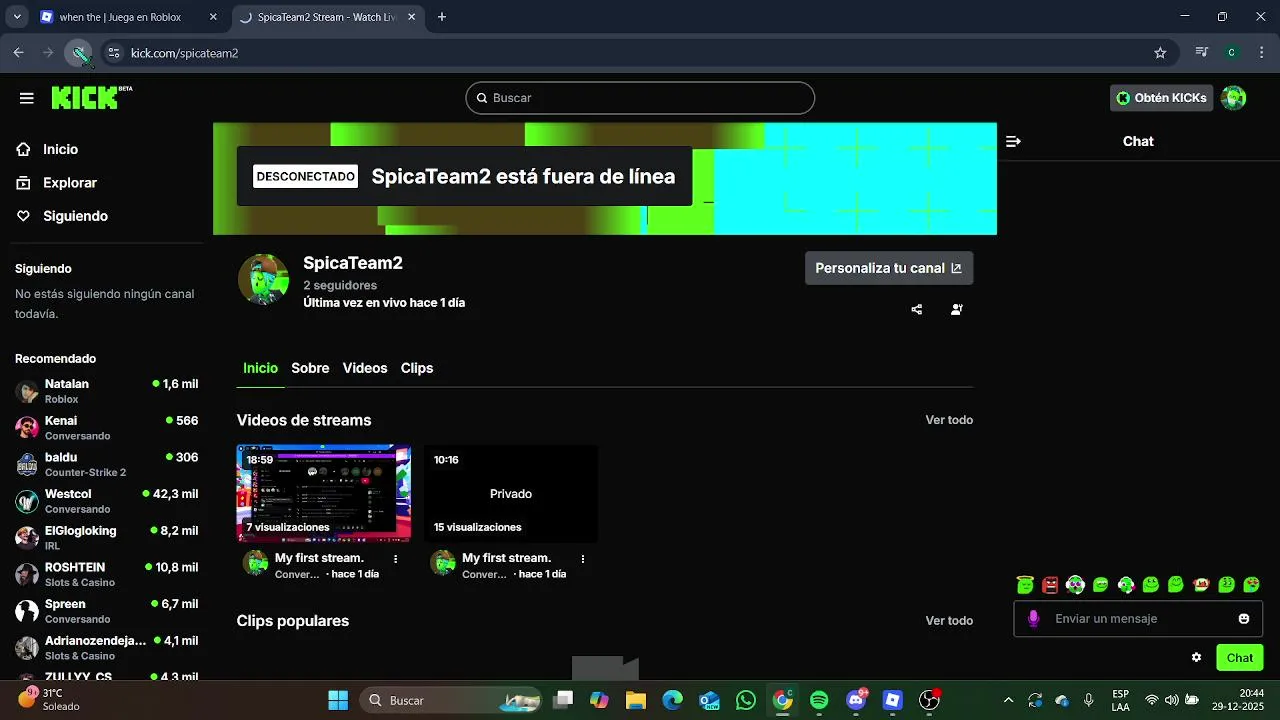Click the Share icon on SpicaTeam2 channel

[917, 310]
